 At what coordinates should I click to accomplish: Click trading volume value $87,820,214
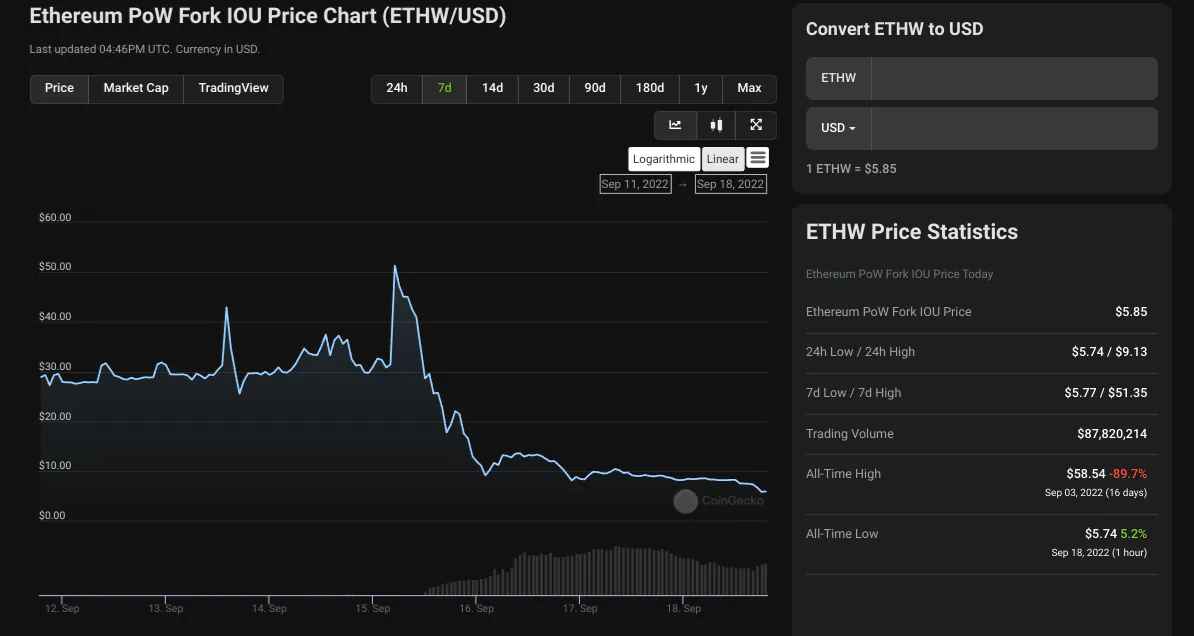1112,434
